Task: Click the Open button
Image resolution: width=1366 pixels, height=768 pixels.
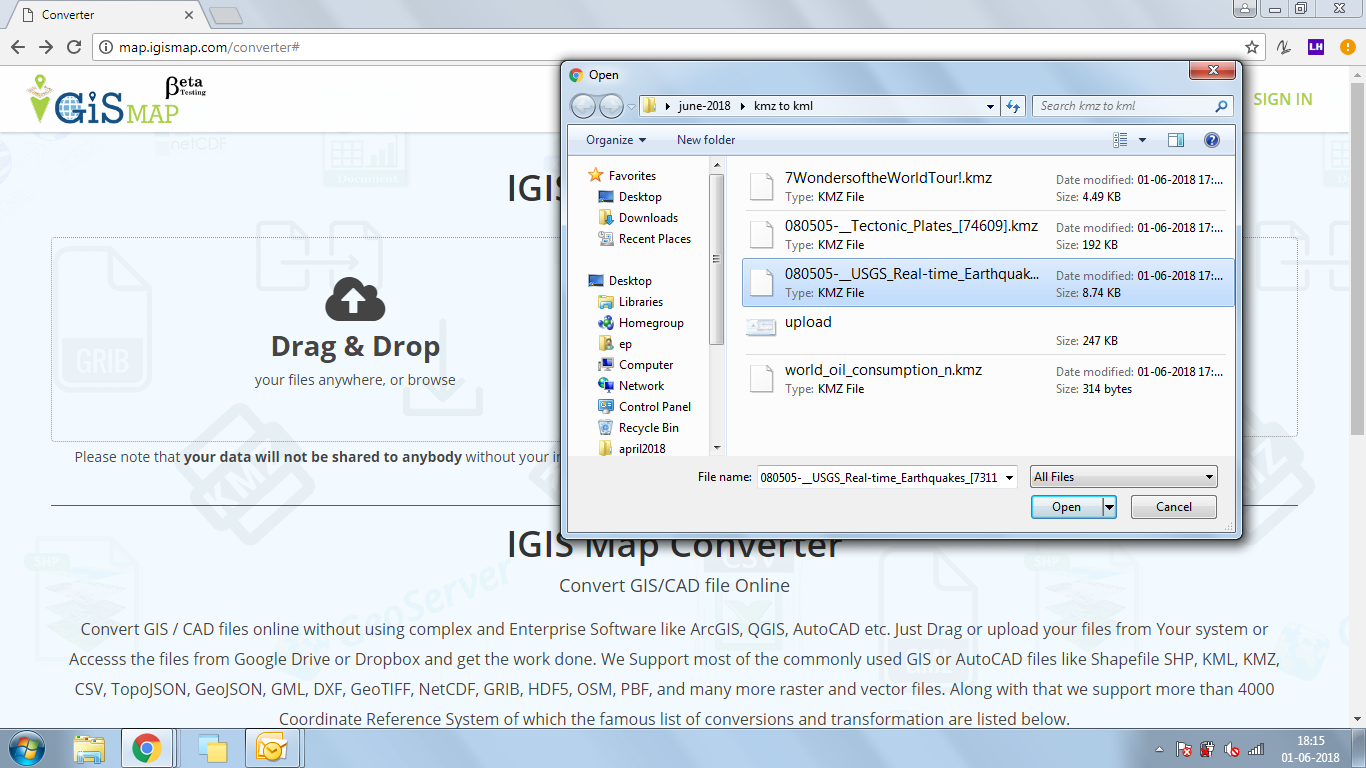Action: 1066,507
